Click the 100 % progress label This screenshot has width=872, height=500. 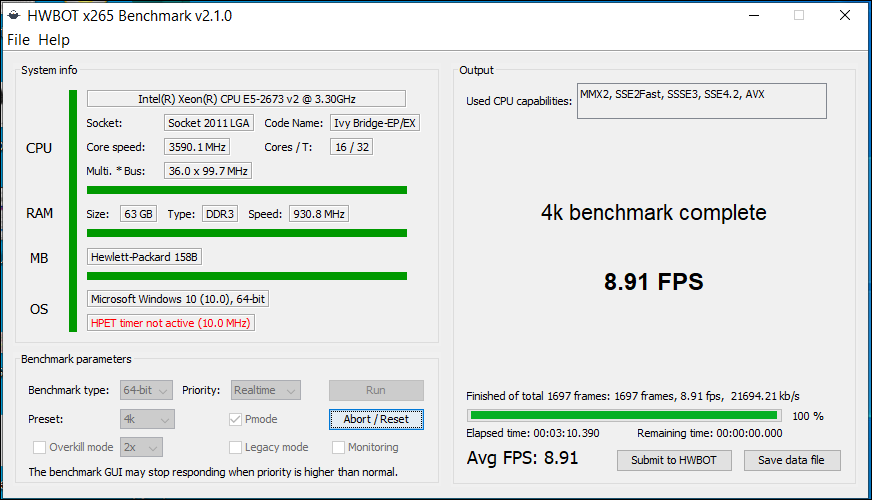point(807,416)
